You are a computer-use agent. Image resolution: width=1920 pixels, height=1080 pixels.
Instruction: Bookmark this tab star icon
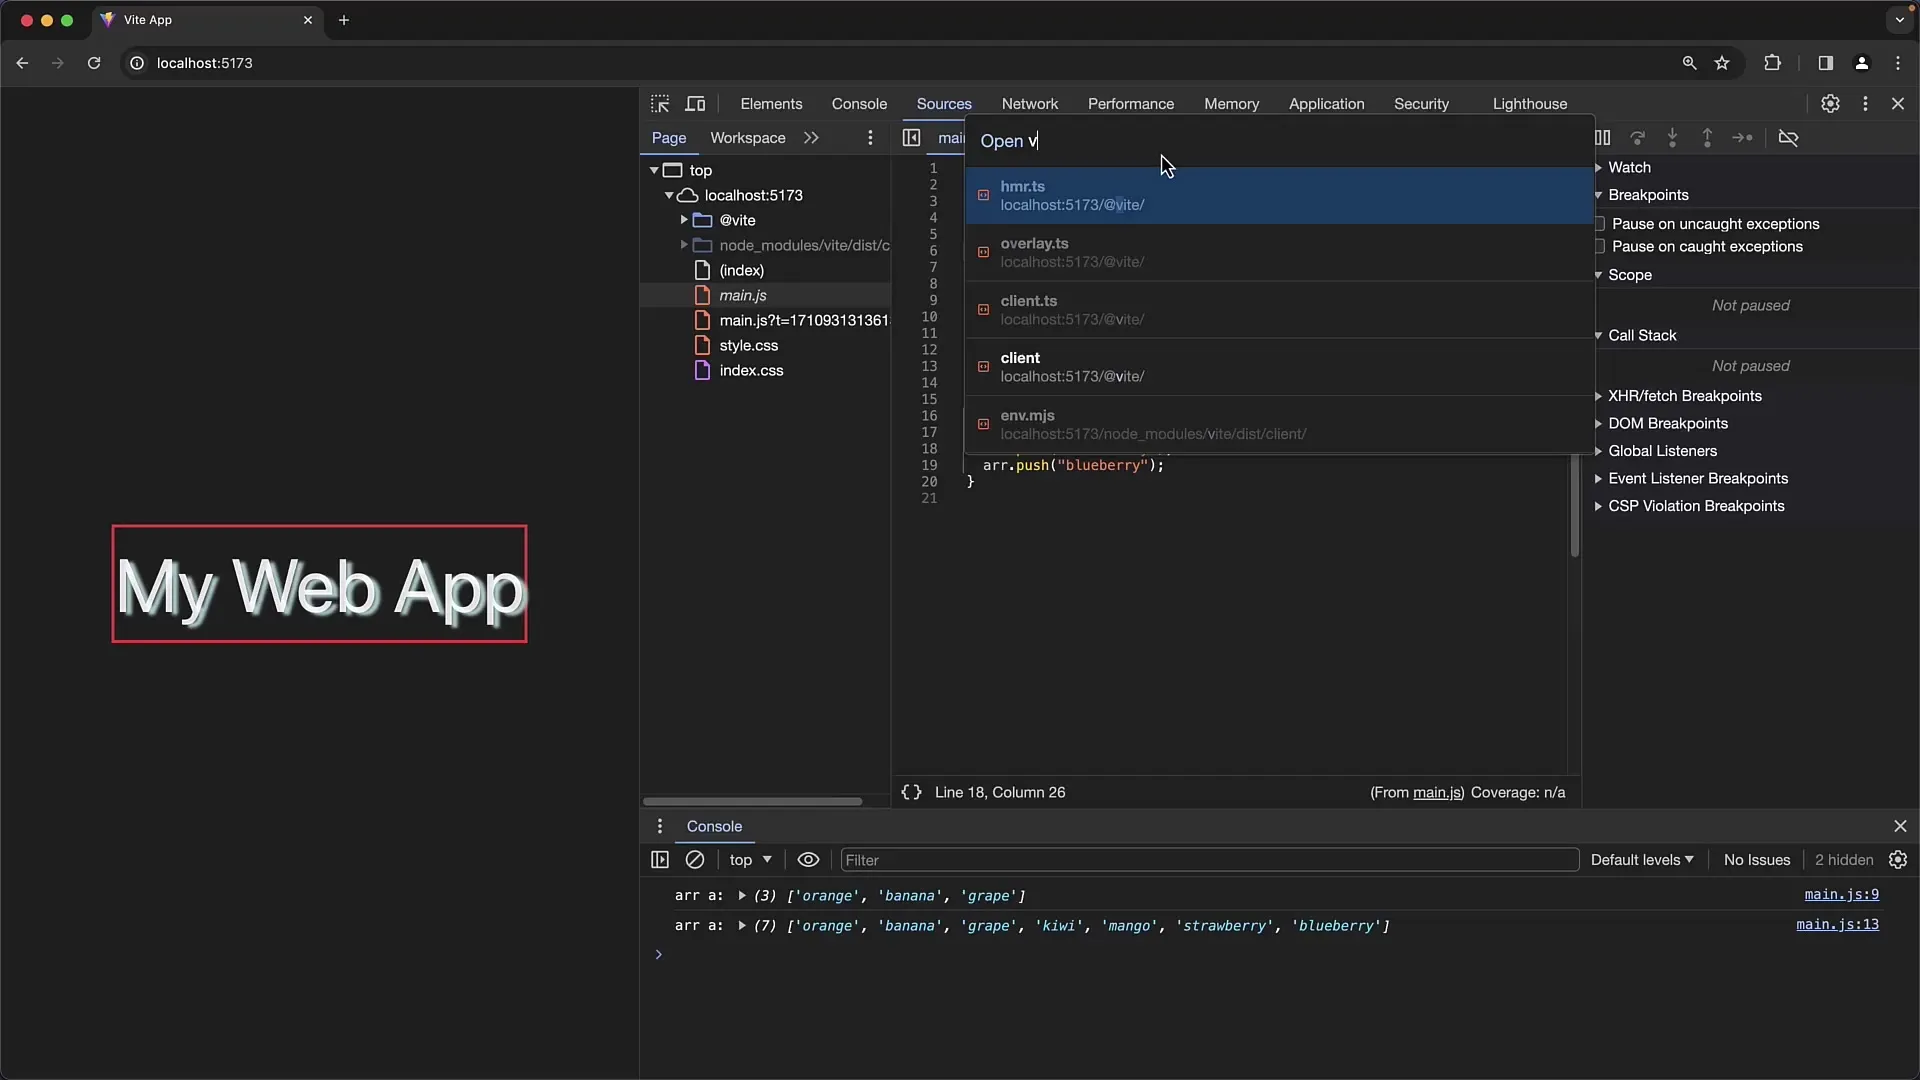click(1722, 63)
